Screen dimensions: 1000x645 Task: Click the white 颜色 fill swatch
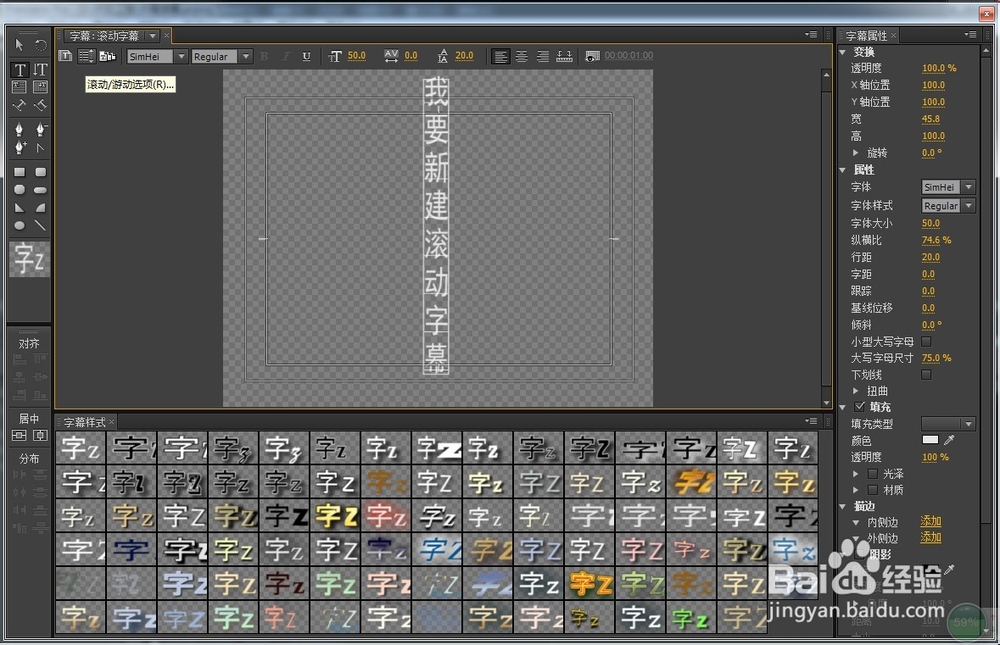pyautogui.click(x=930, y=440)
